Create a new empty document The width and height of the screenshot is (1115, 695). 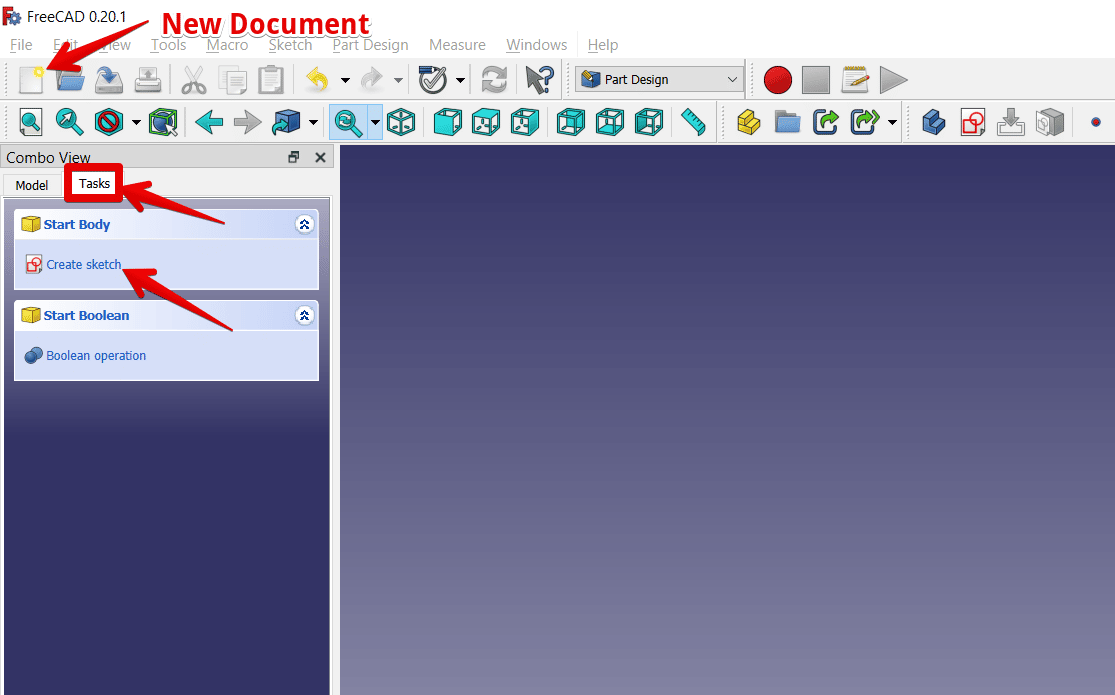point(31,80)
